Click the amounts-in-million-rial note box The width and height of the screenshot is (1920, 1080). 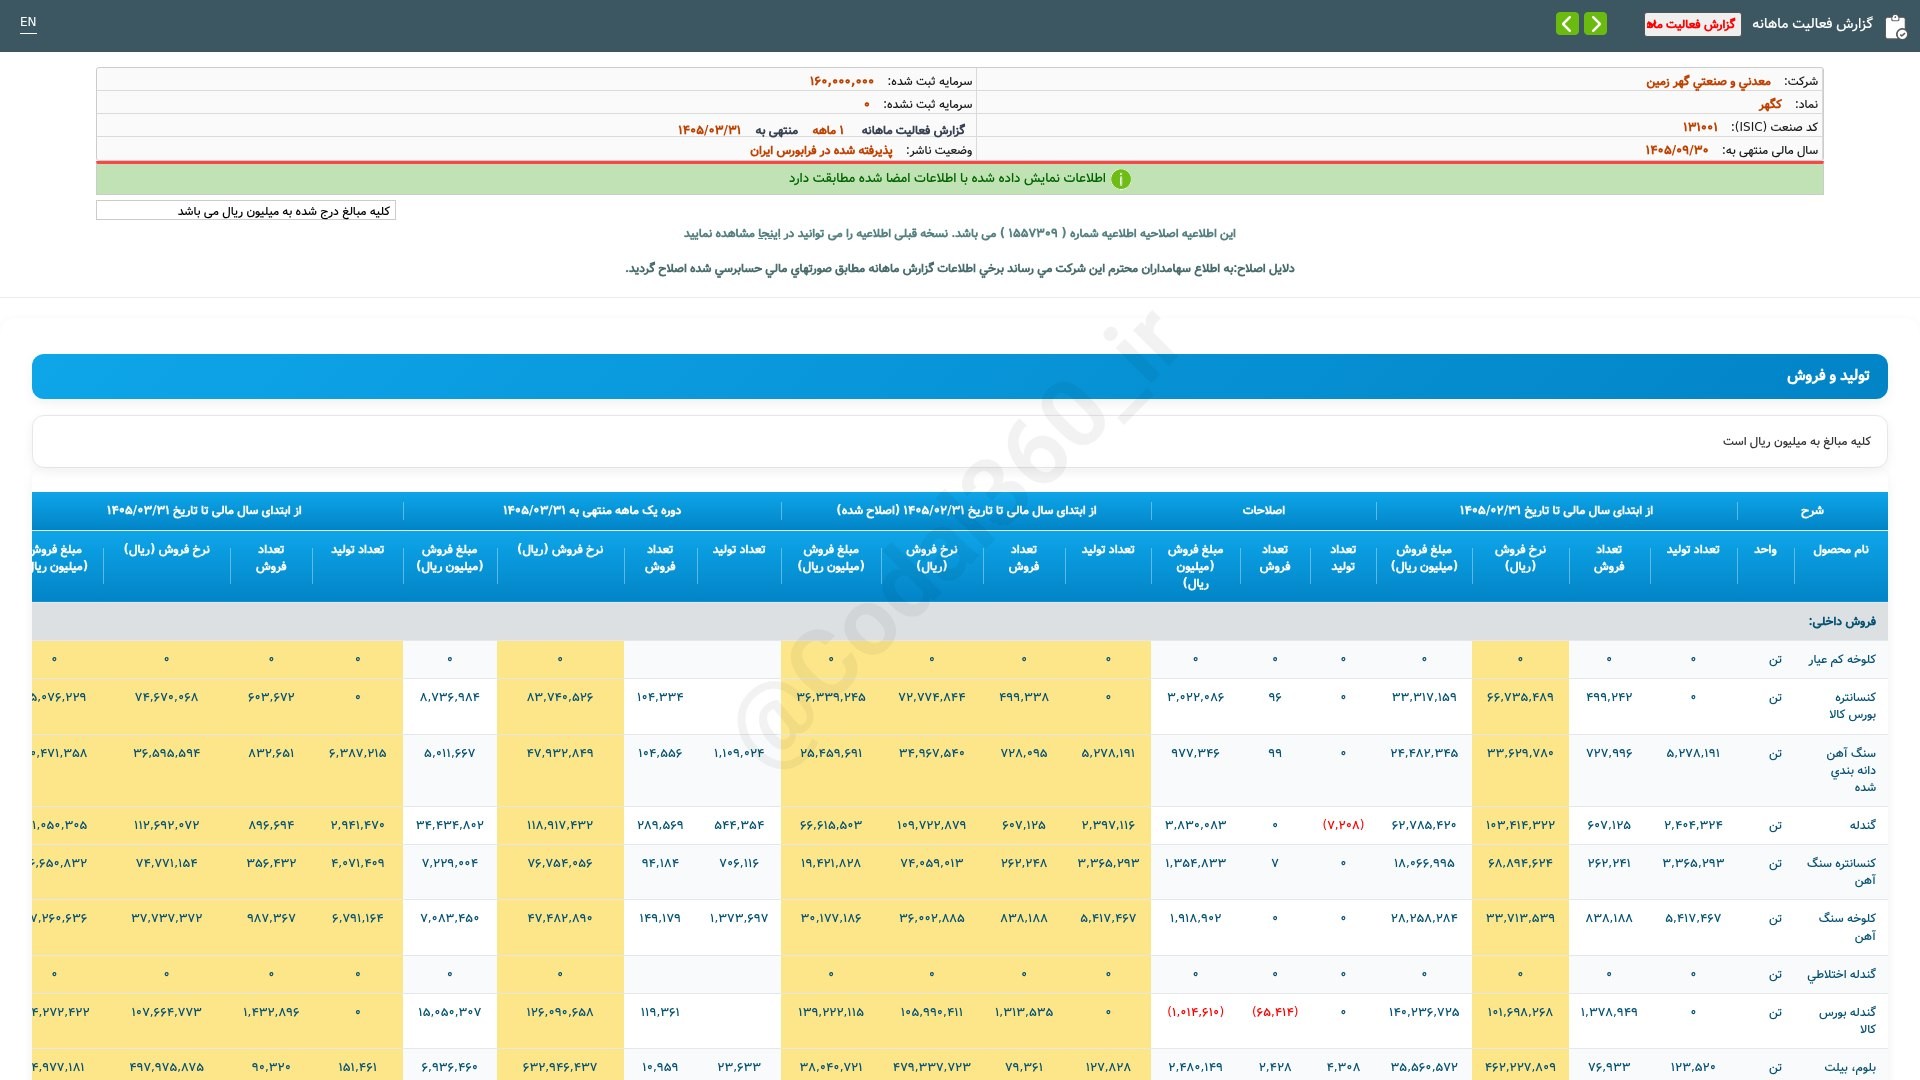(x=246, y=211)
